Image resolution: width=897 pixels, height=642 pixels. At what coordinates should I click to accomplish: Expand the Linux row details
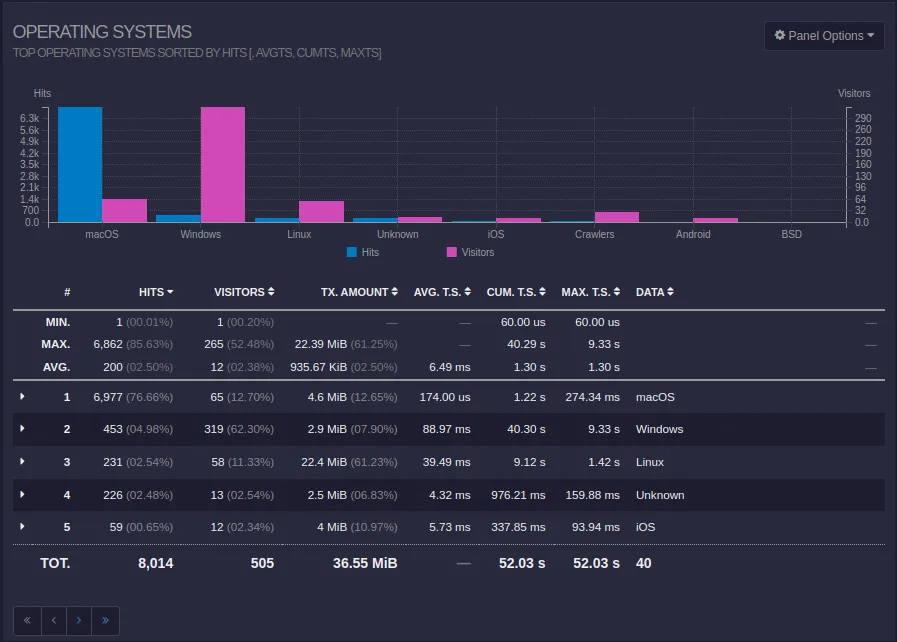[22, 462]
